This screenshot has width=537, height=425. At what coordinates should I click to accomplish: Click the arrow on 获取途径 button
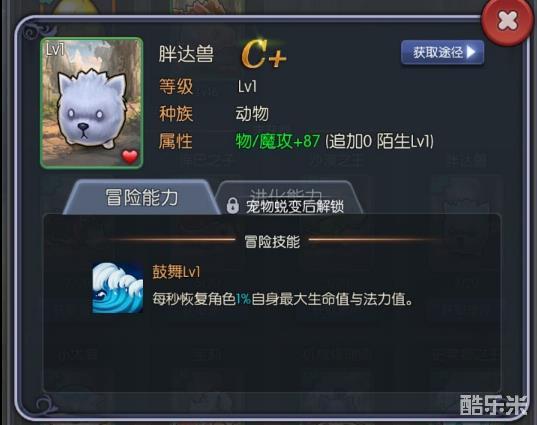pos(472,52)
